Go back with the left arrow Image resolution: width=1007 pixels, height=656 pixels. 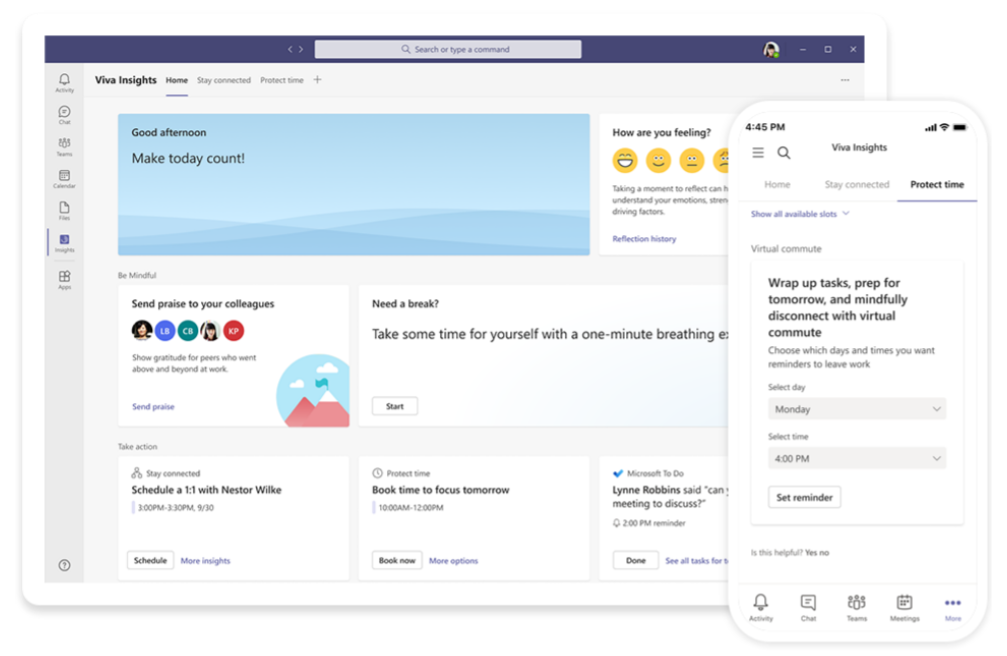coord(290,49)
